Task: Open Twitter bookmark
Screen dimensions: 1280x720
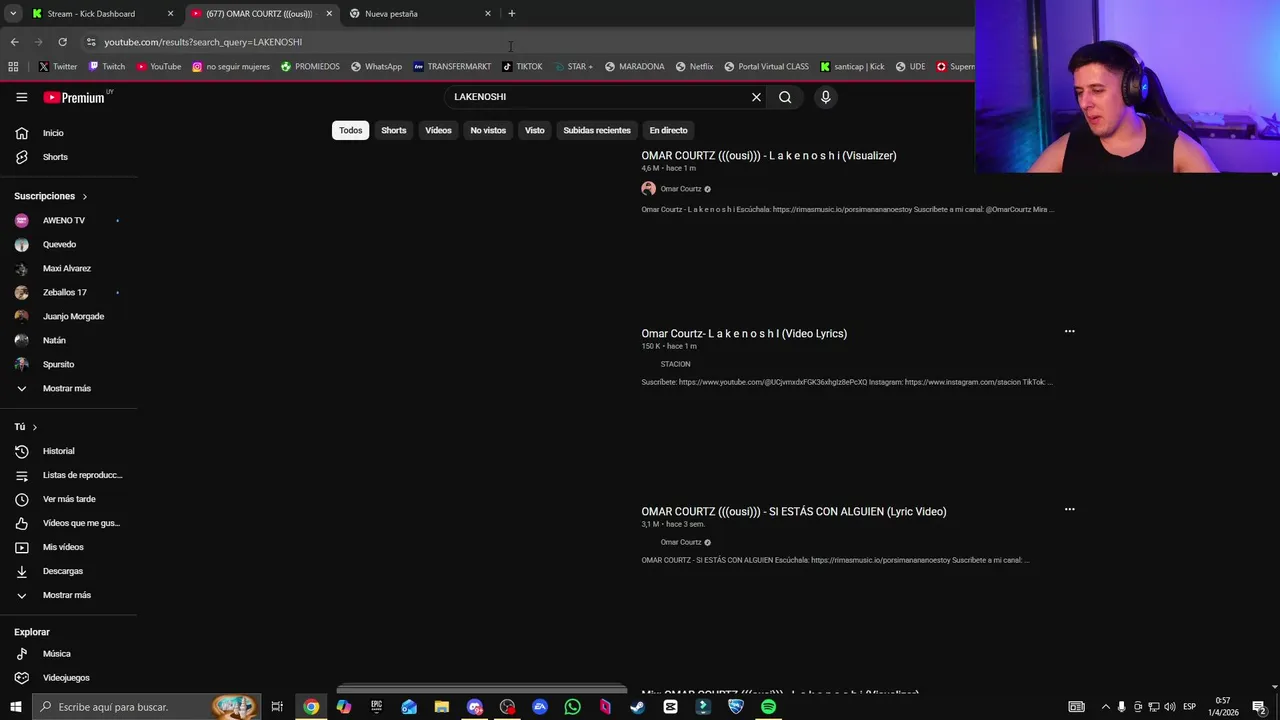Action: 58,67
